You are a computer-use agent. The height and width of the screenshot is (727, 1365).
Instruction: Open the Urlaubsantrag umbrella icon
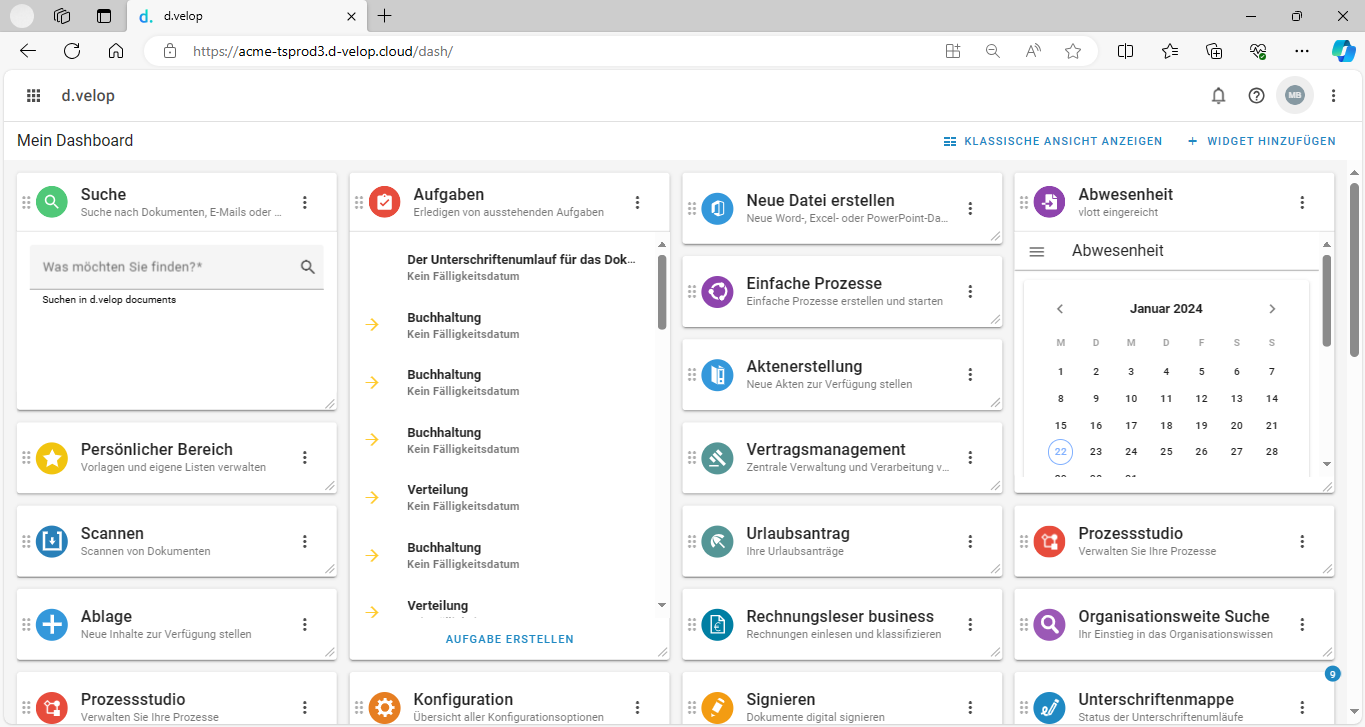click(717, 541)
